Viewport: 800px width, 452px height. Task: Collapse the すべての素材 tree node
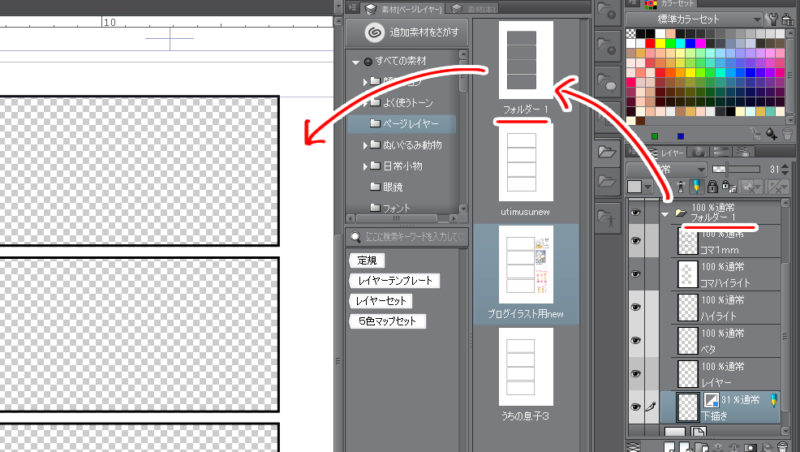[356, 62]
